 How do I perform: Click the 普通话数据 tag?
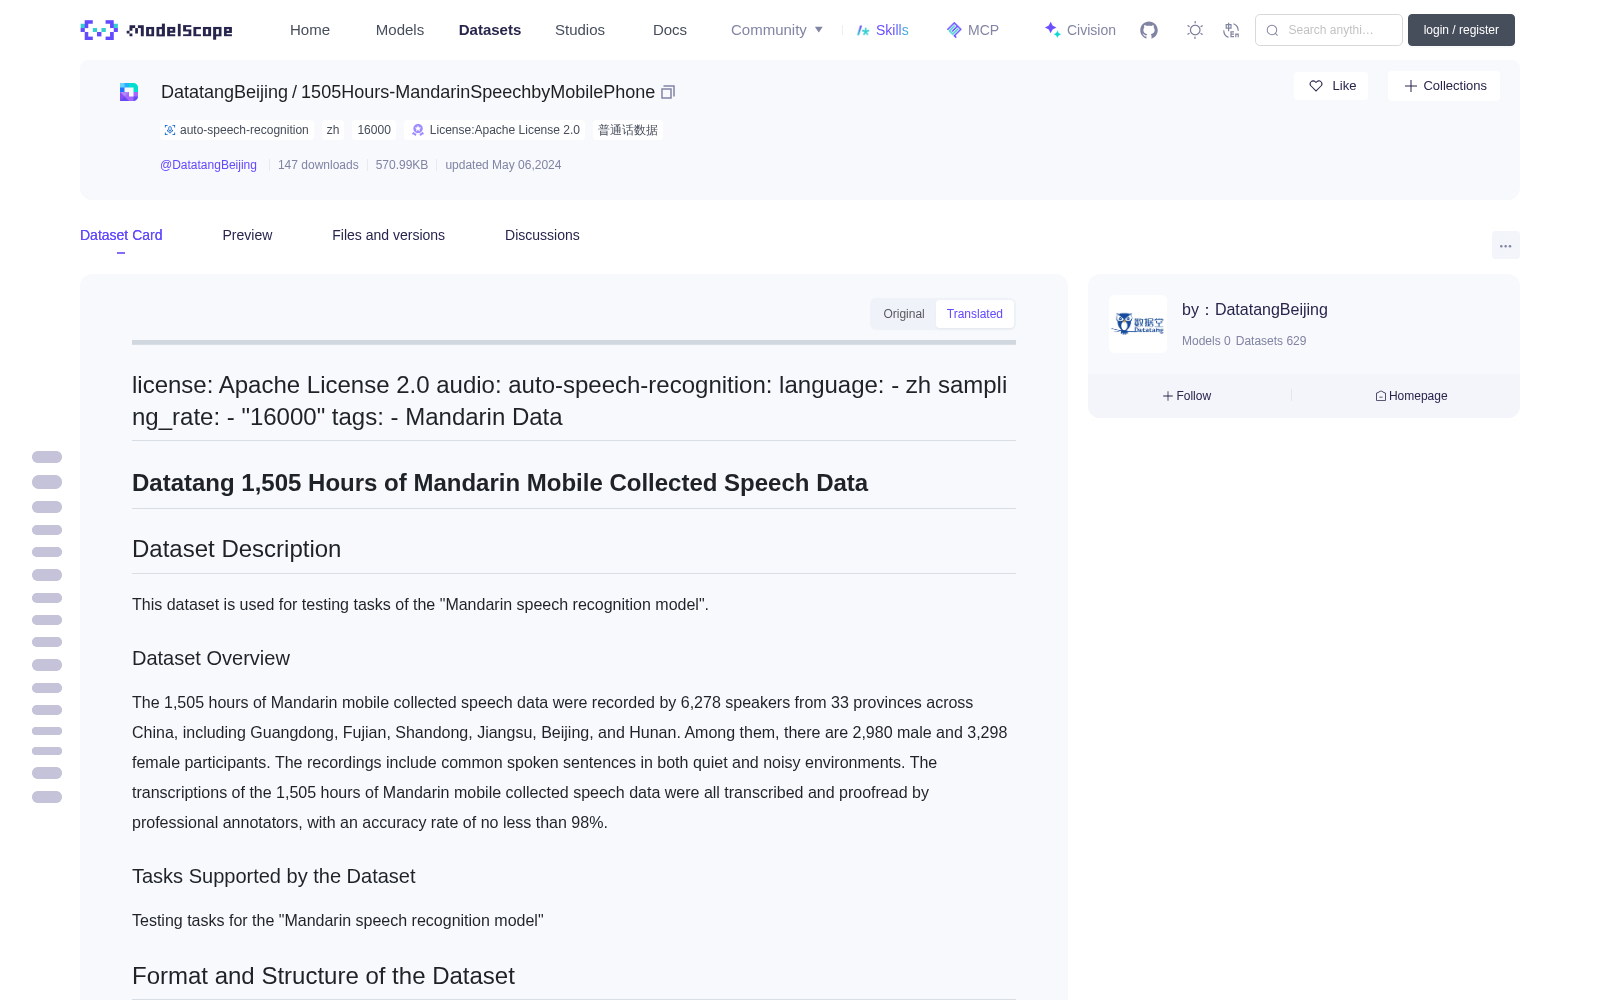(x=628, y=130)
